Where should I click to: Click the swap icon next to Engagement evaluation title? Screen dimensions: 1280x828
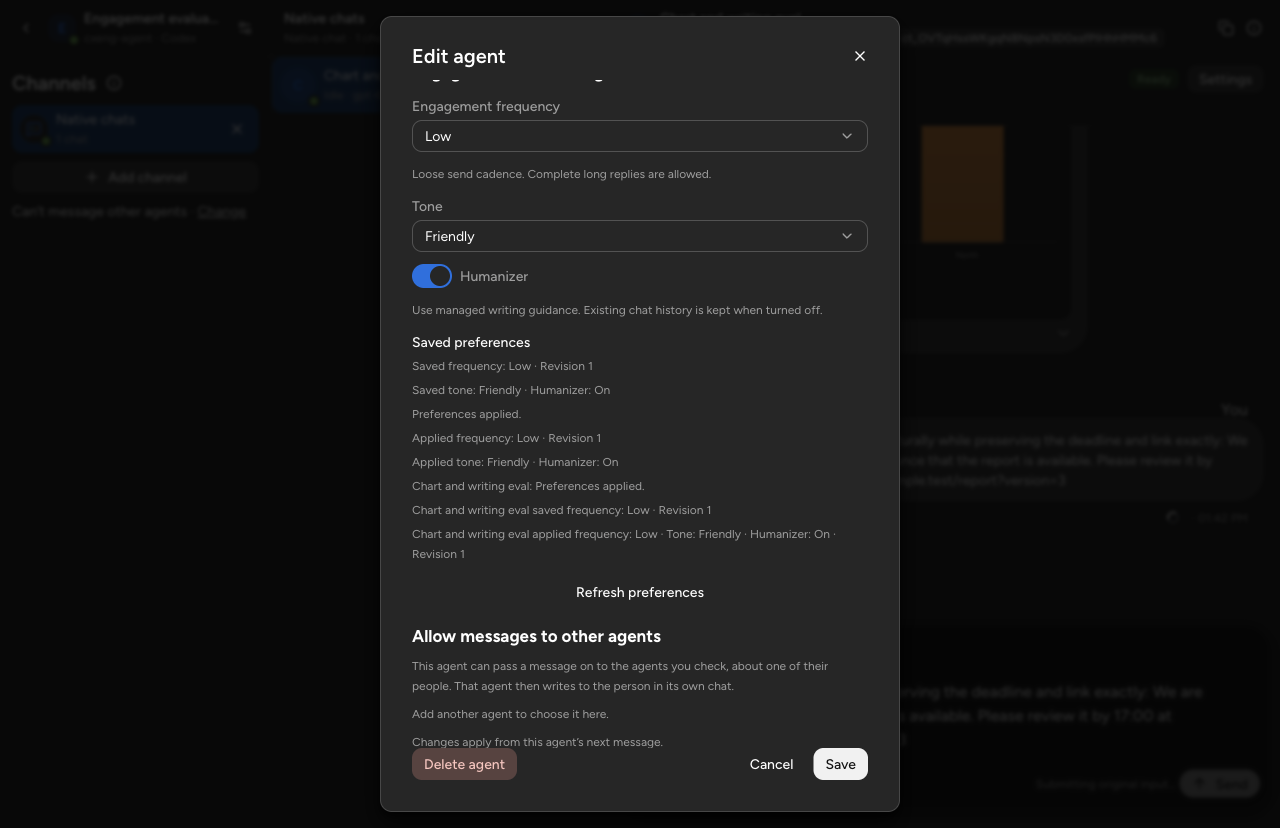click(x=245, y=28)
